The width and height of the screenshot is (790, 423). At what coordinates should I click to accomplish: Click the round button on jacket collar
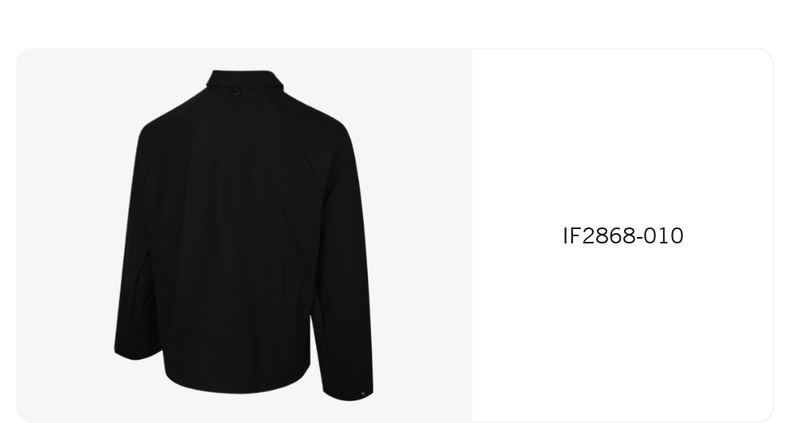point(236,92)
